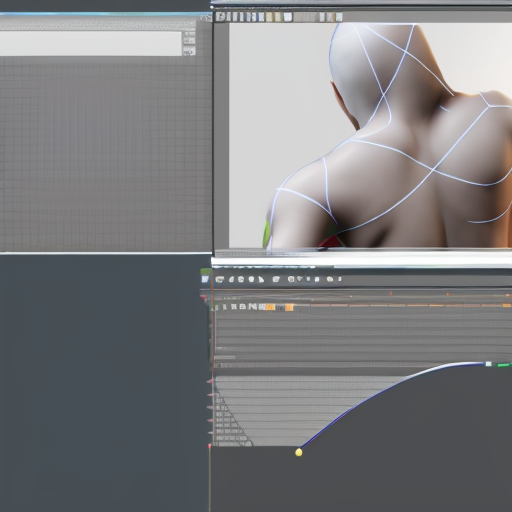Select the white keyframe square on the curve
Viewport: 512px width, 512px height.
[x=488, y=364]
